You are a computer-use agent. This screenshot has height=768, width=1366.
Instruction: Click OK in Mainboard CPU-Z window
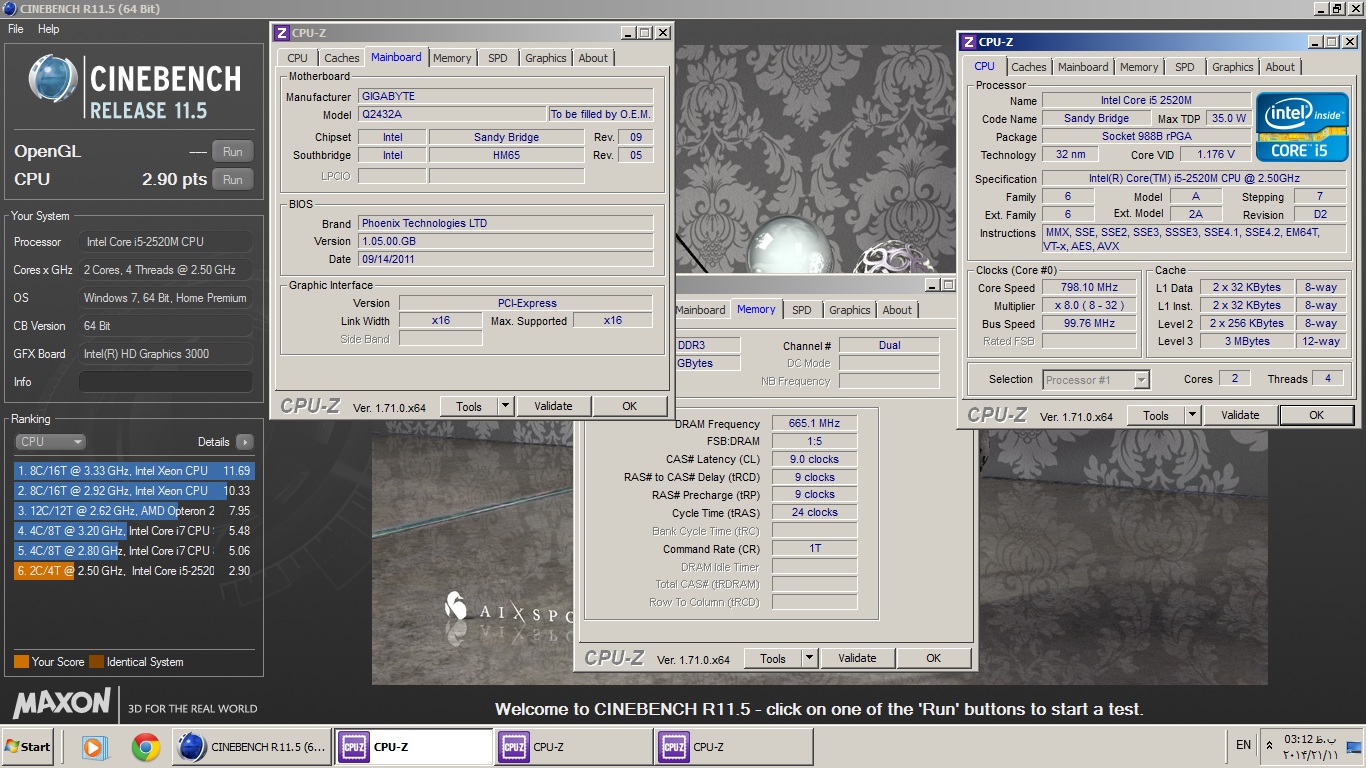(629, 406)
